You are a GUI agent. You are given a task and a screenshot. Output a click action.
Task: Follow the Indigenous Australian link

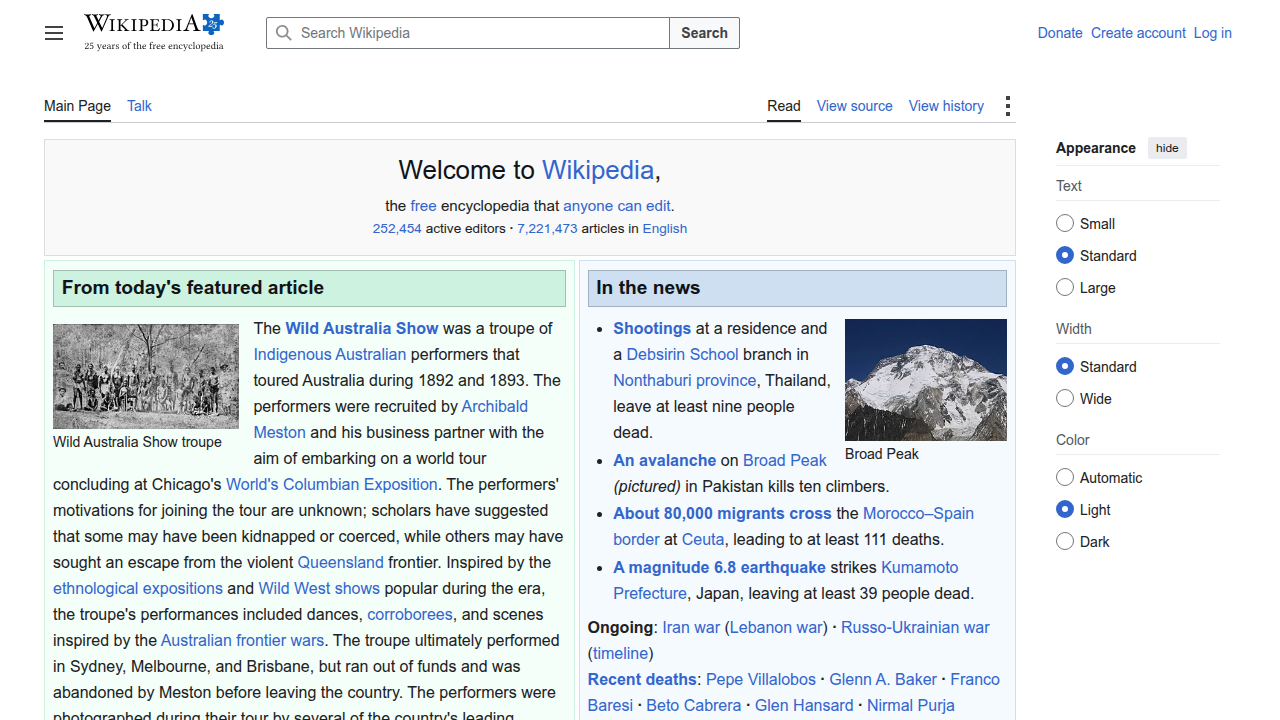(x=330, y=354)
